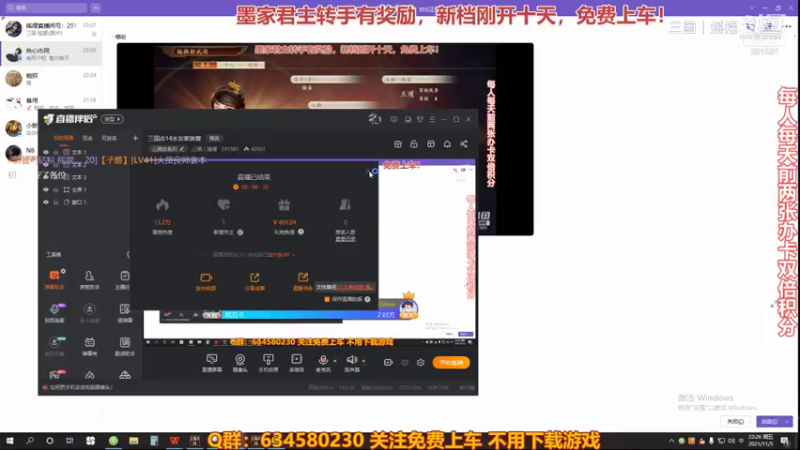800x450 pixels.
Task: Toggle the save-stream checkbox in the dialog
Action: [x=327, y=299]
